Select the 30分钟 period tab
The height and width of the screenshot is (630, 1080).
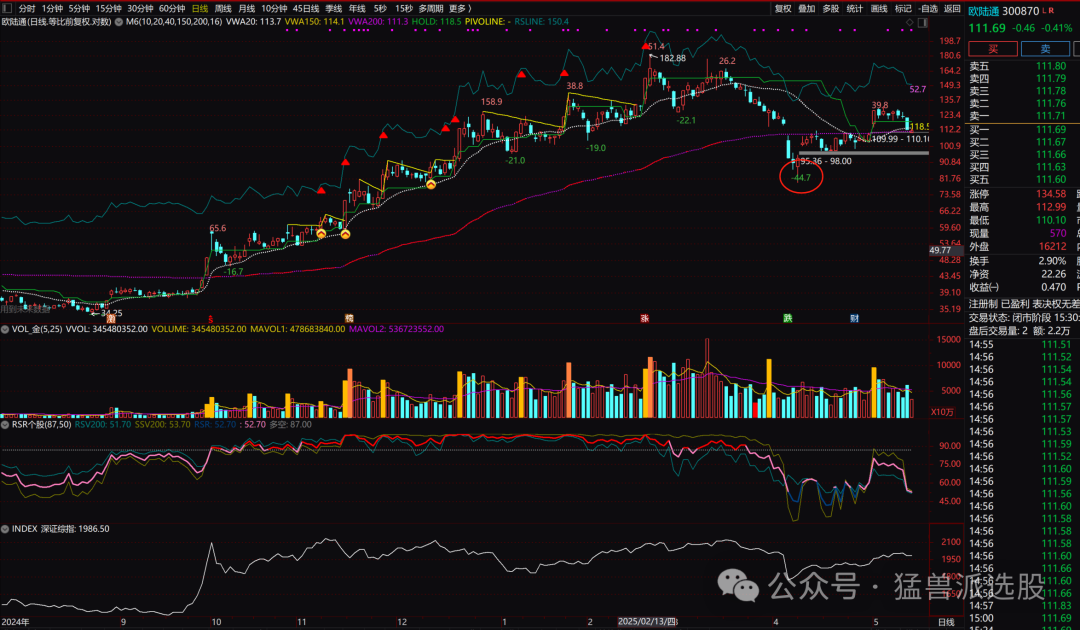click(x=141, y=9)
